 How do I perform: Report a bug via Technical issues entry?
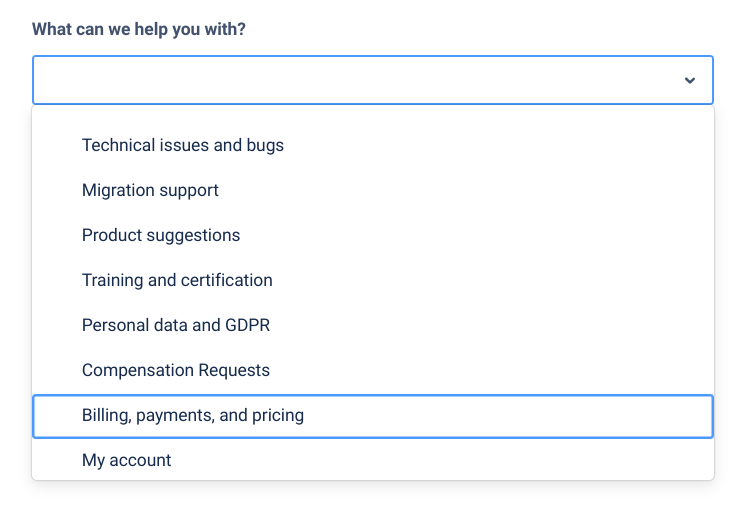click(183, 145)
